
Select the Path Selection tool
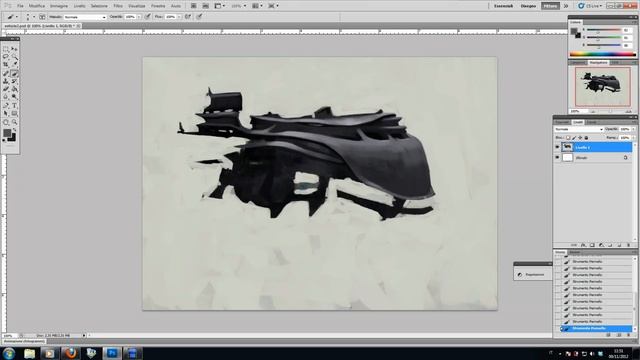(x=6, y=113)
